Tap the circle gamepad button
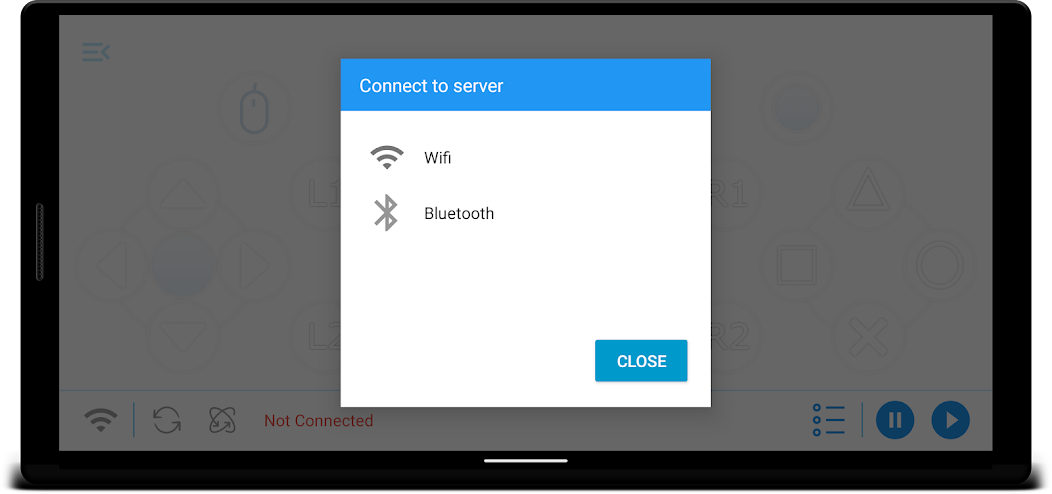The image size is (1052, 494). point(940,264)
